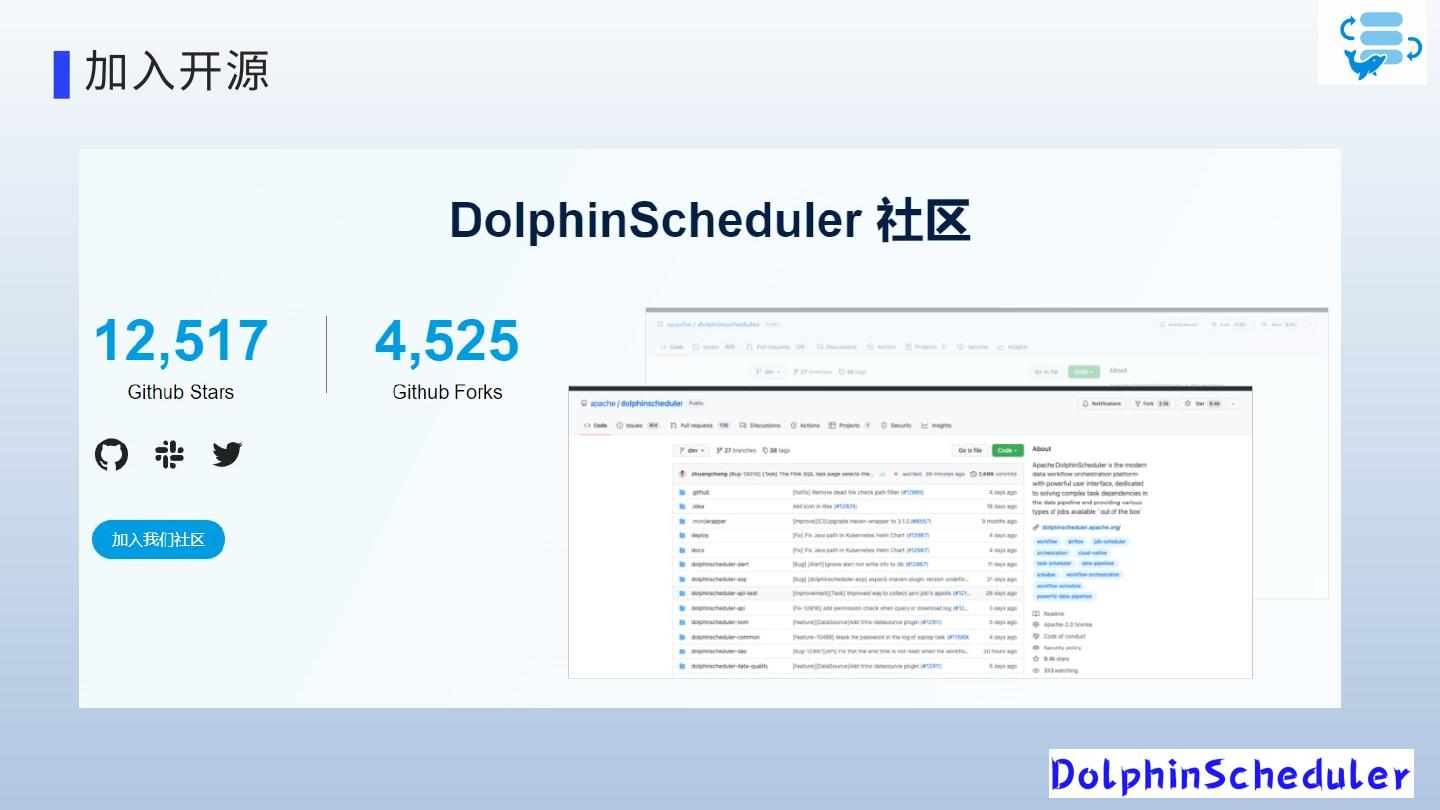Click the workflow-orchestration topic tag

click(1093, 575)
